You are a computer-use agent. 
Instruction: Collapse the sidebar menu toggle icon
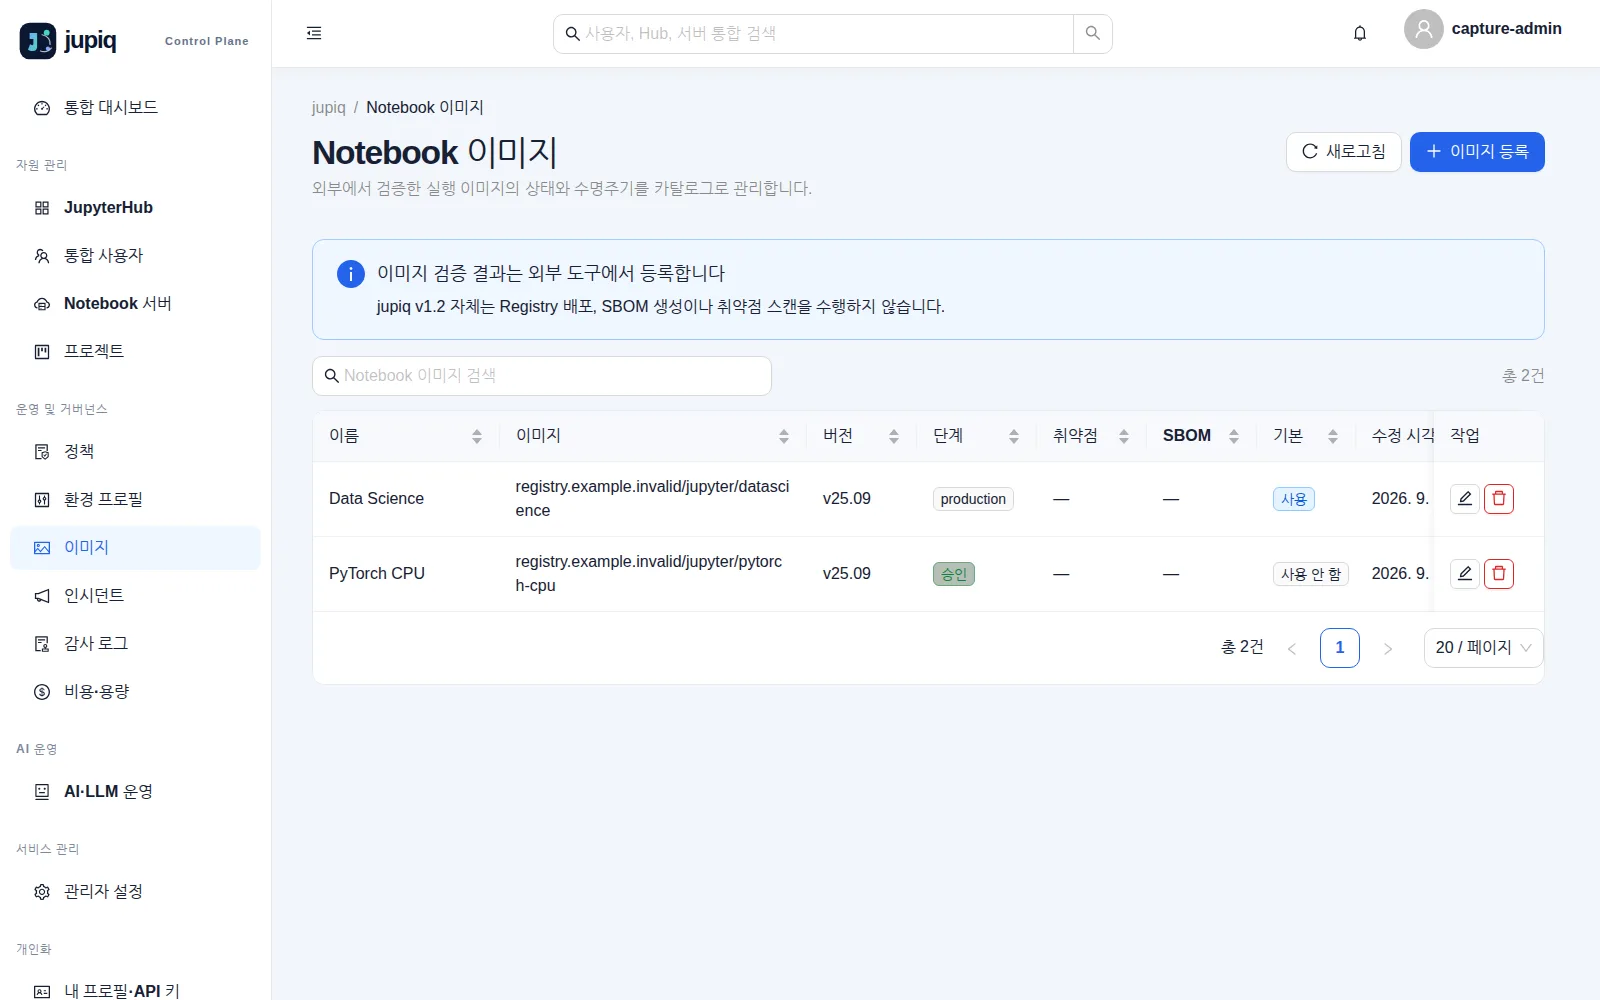314,33
